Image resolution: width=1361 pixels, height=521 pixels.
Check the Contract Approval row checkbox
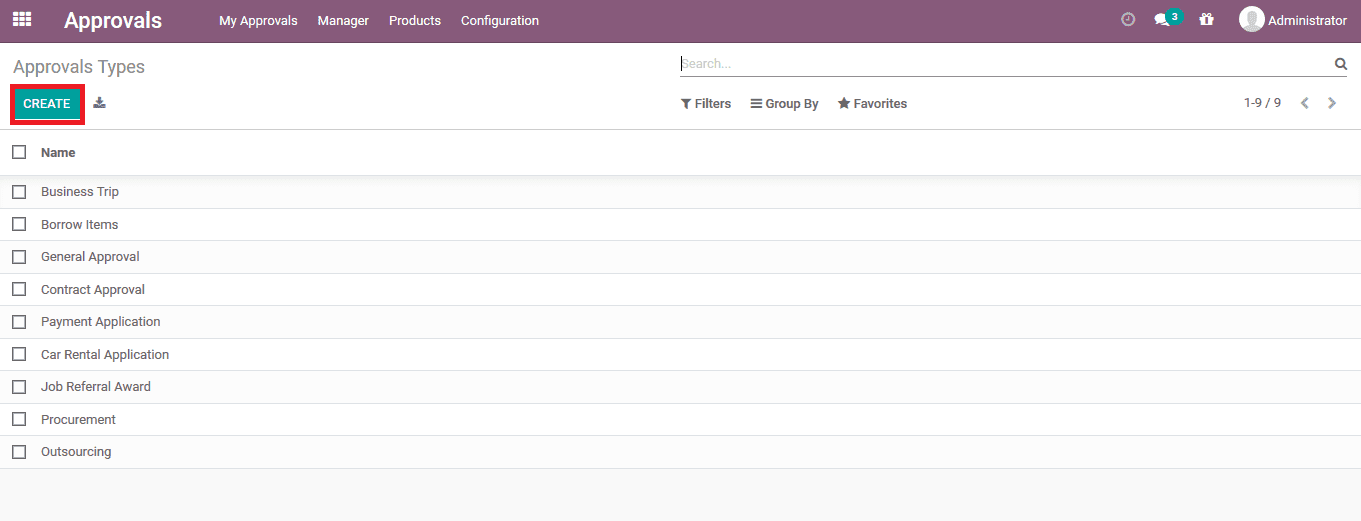coord(19,289)
